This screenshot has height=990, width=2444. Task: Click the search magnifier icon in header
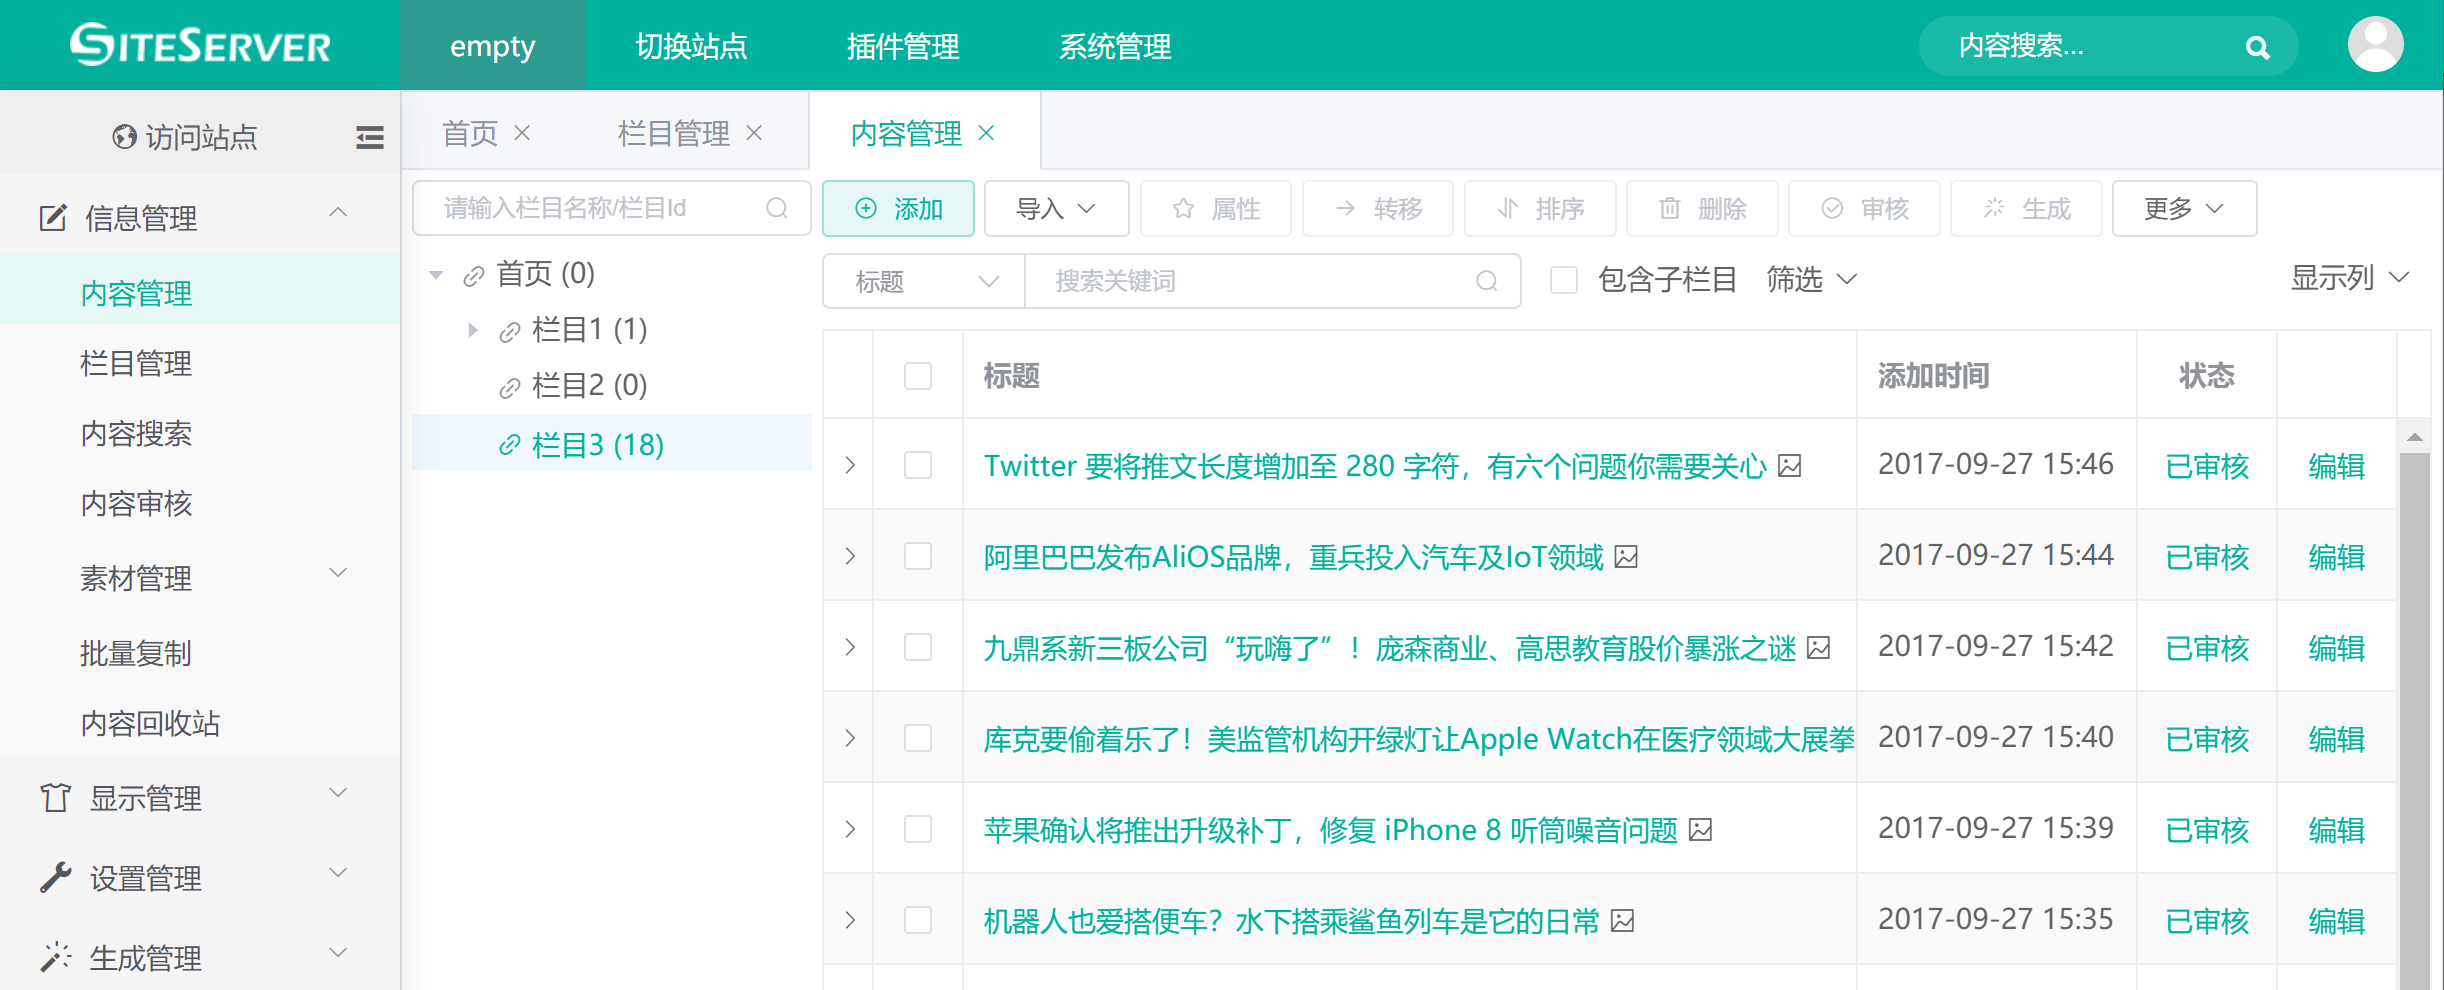click(2257, 47)
